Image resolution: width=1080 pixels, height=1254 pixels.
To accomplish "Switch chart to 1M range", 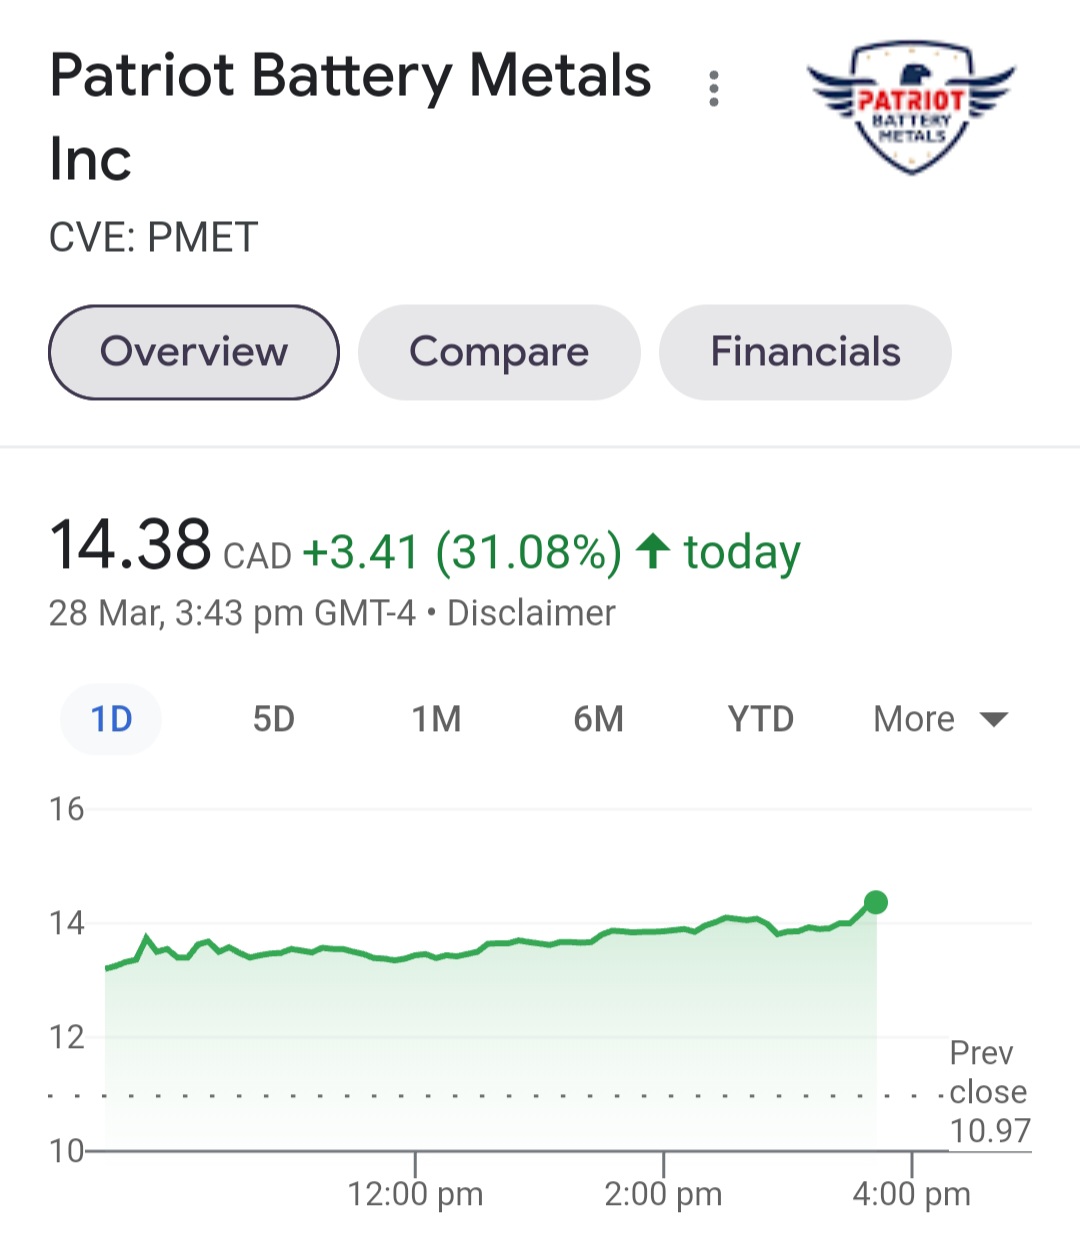I will pyautogui.click(x=436, y=719).
